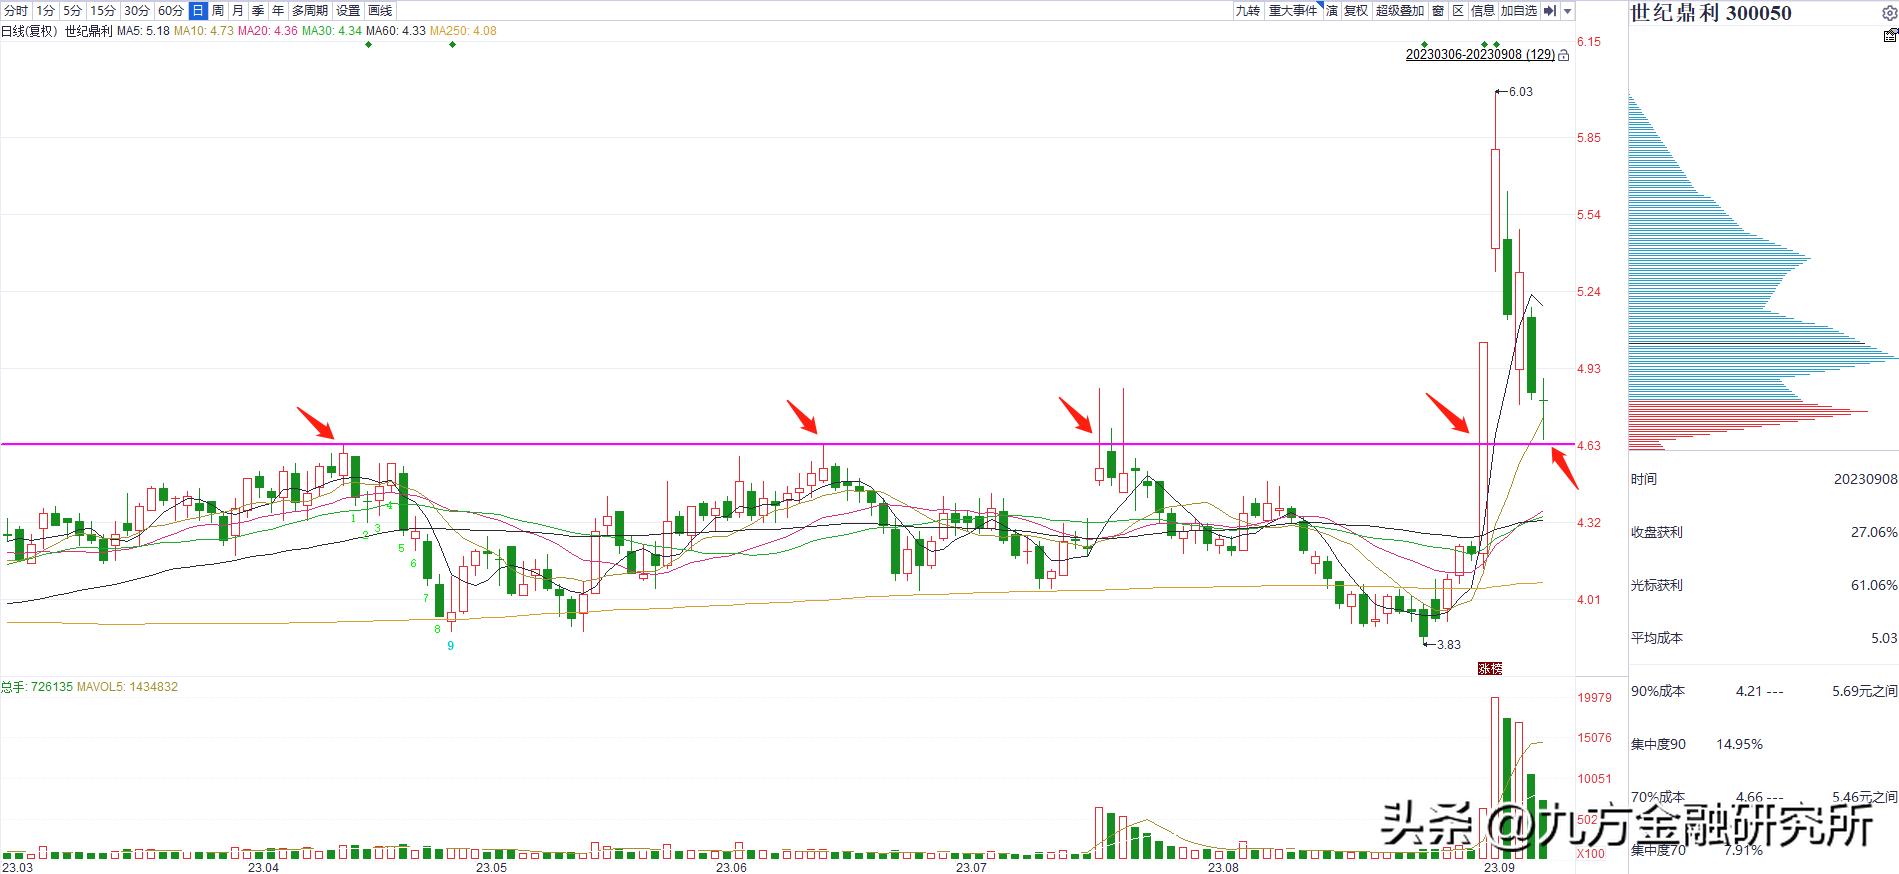Click the MA10: 4.73 indicator label

[x=204, y=31]
